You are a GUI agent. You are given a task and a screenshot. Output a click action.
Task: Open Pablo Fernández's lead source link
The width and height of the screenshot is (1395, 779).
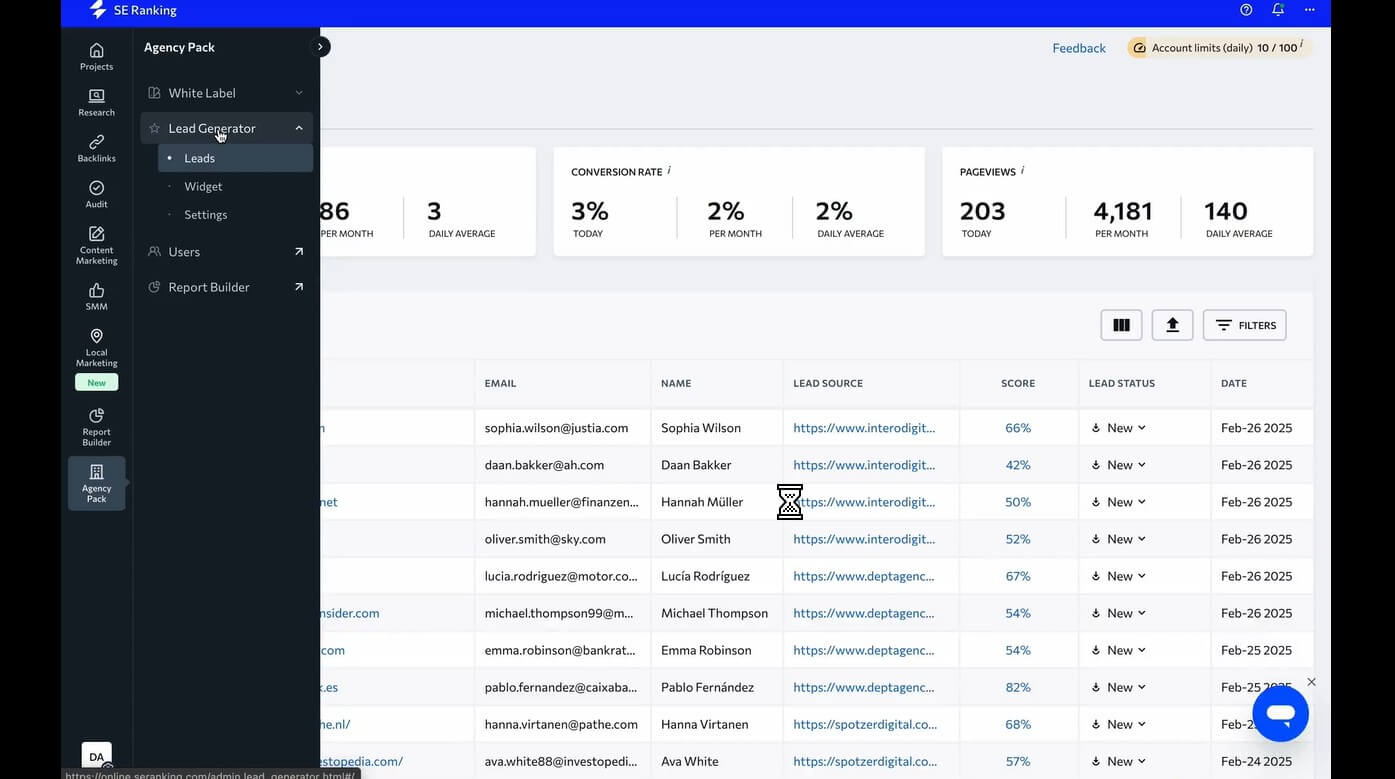coord(865,687)
